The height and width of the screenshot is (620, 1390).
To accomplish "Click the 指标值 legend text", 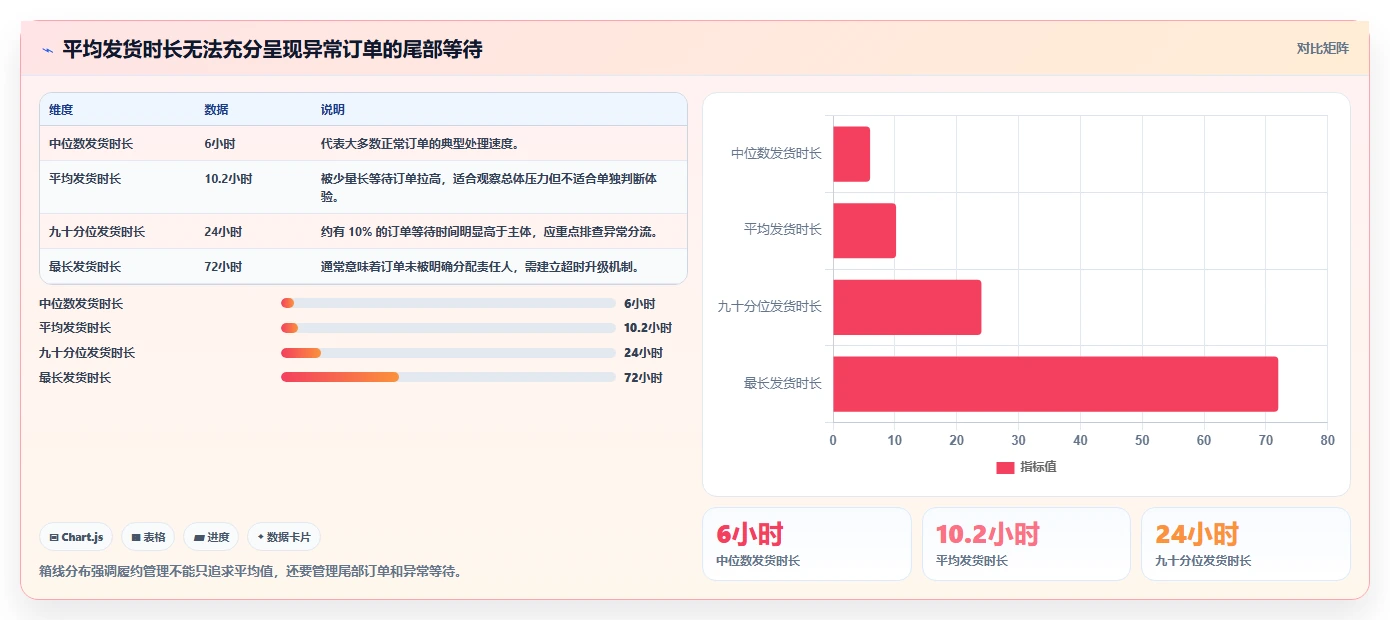I will click(1038, 467).
